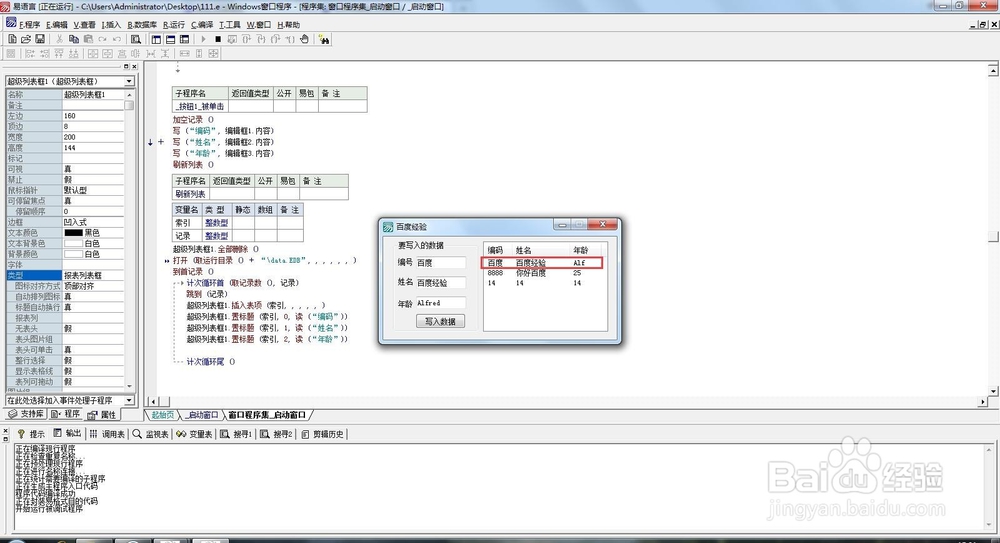The height and width of the screenshot is (543, 1000).
Task: Click the 年龄 input field containing Alfred
Action: click(441, 303)
